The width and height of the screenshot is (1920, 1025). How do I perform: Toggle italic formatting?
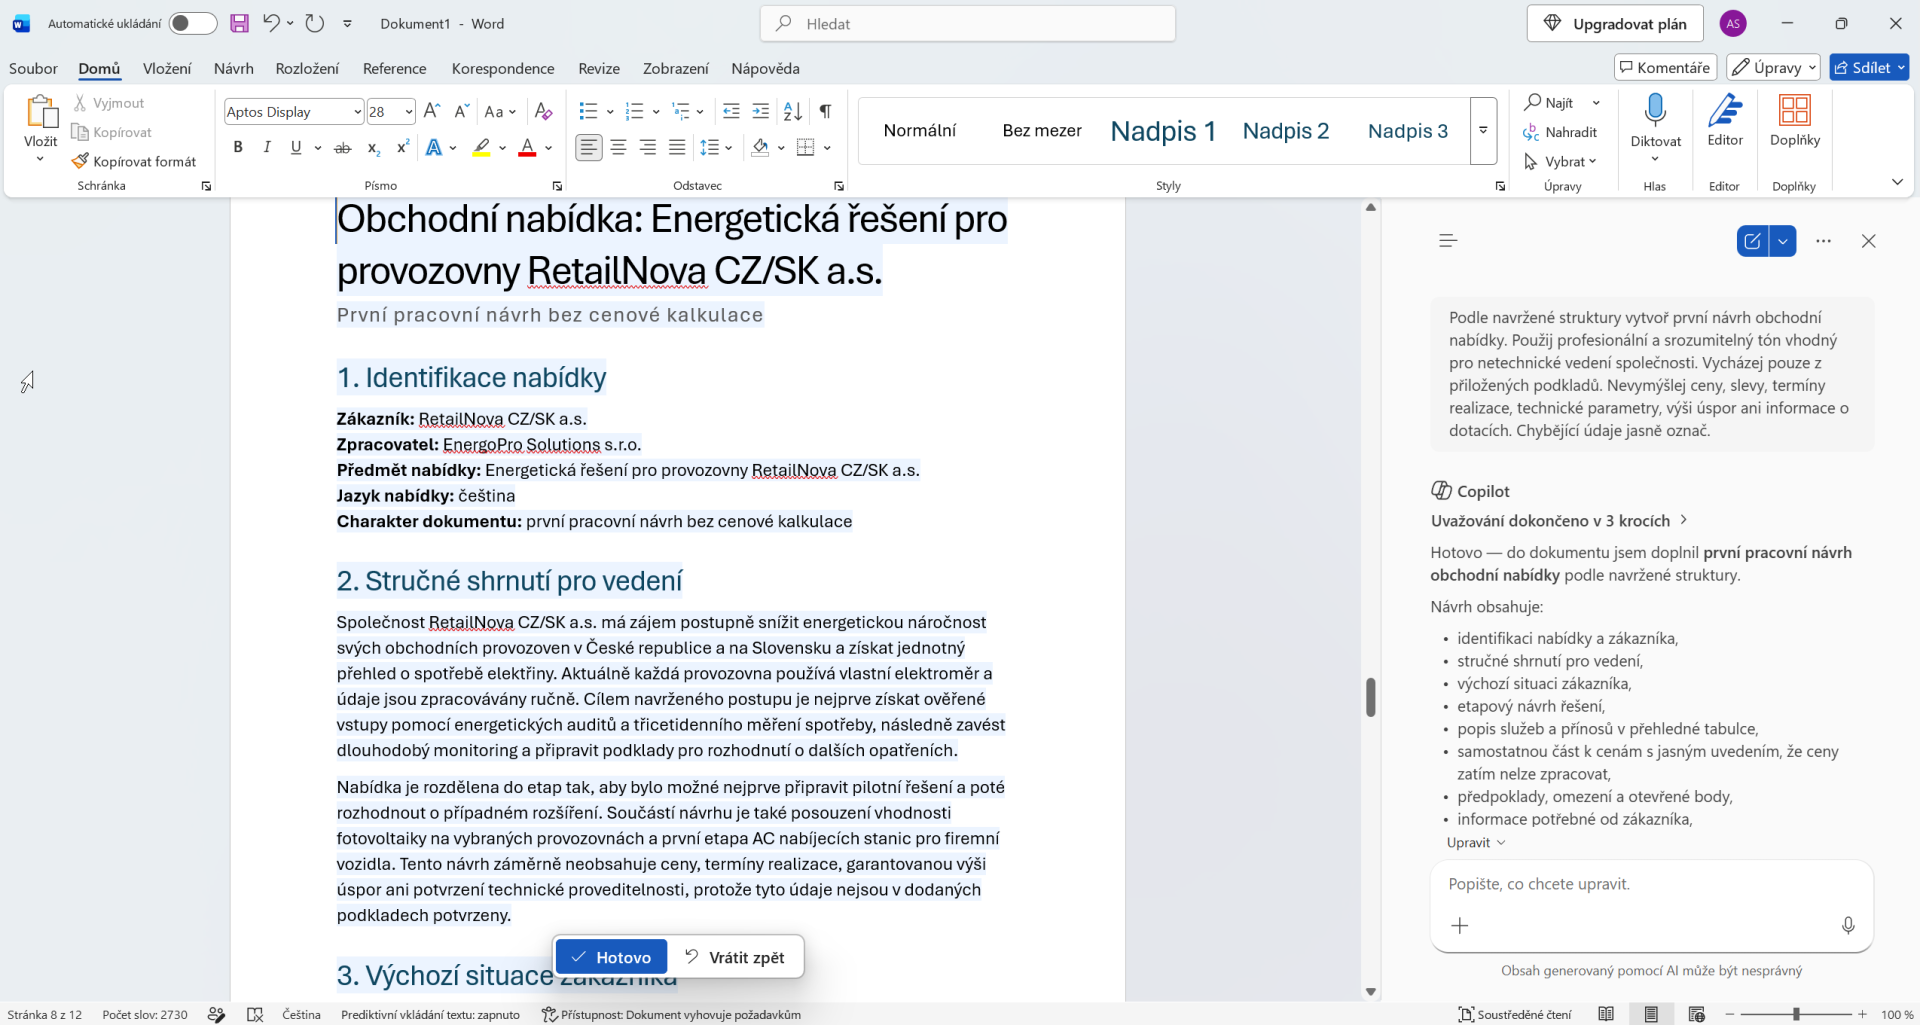pos(267,148)
